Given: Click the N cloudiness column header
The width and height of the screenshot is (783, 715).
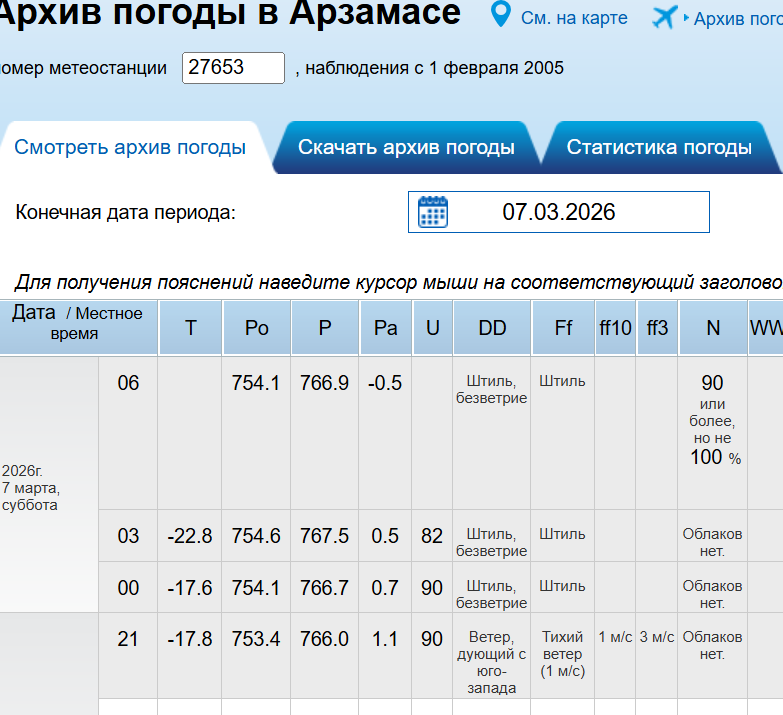Looking at the screenshot, I should (713, 328).
